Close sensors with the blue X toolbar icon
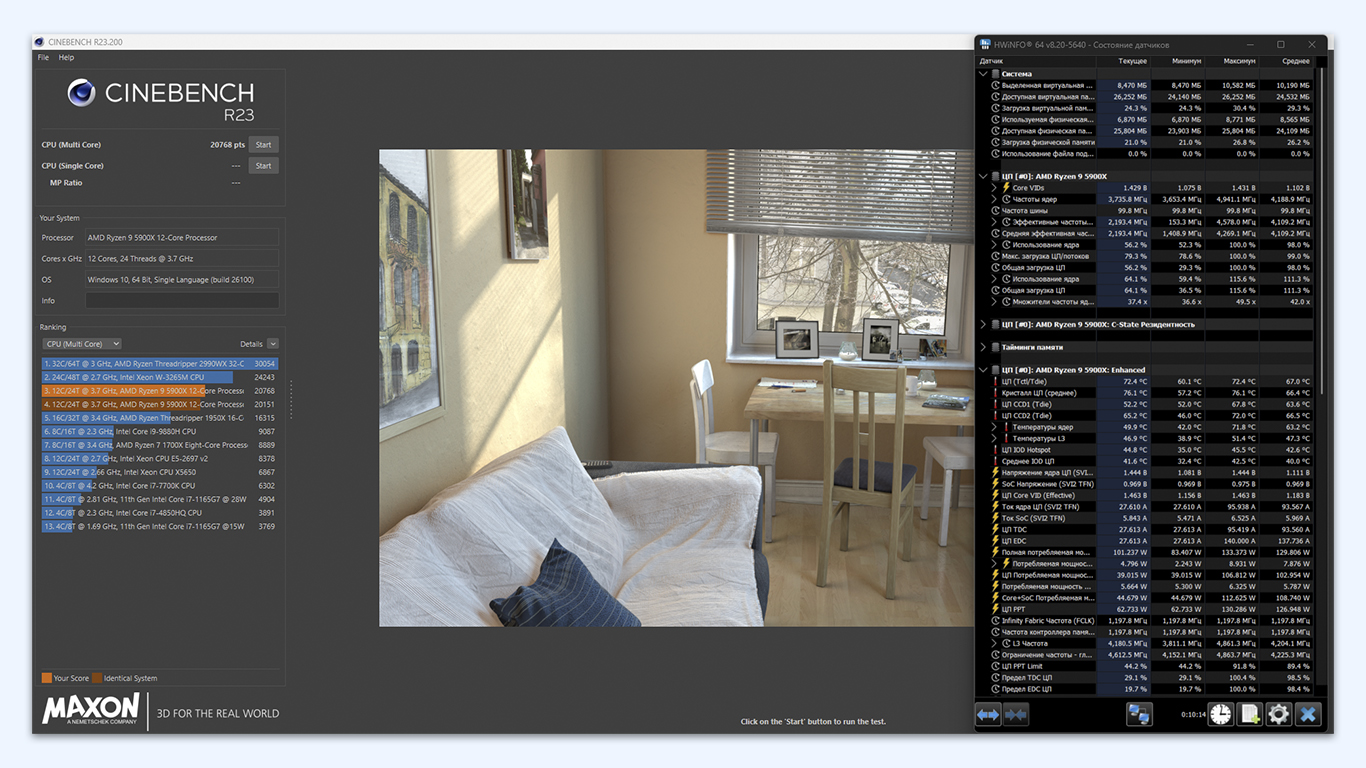 [1308, 714]
